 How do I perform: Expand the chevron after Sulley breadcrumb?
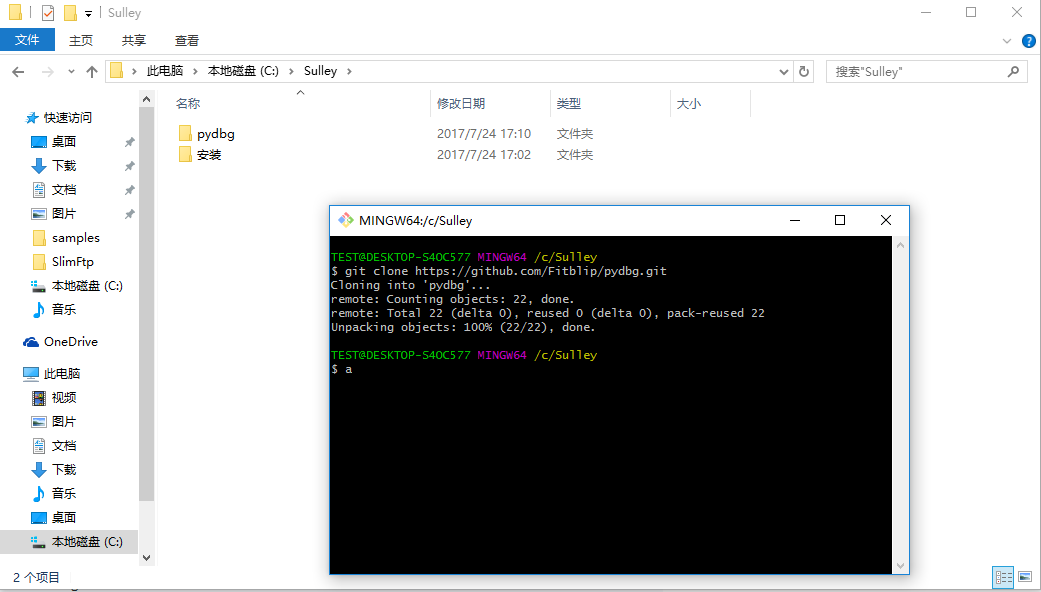[349, 71]
